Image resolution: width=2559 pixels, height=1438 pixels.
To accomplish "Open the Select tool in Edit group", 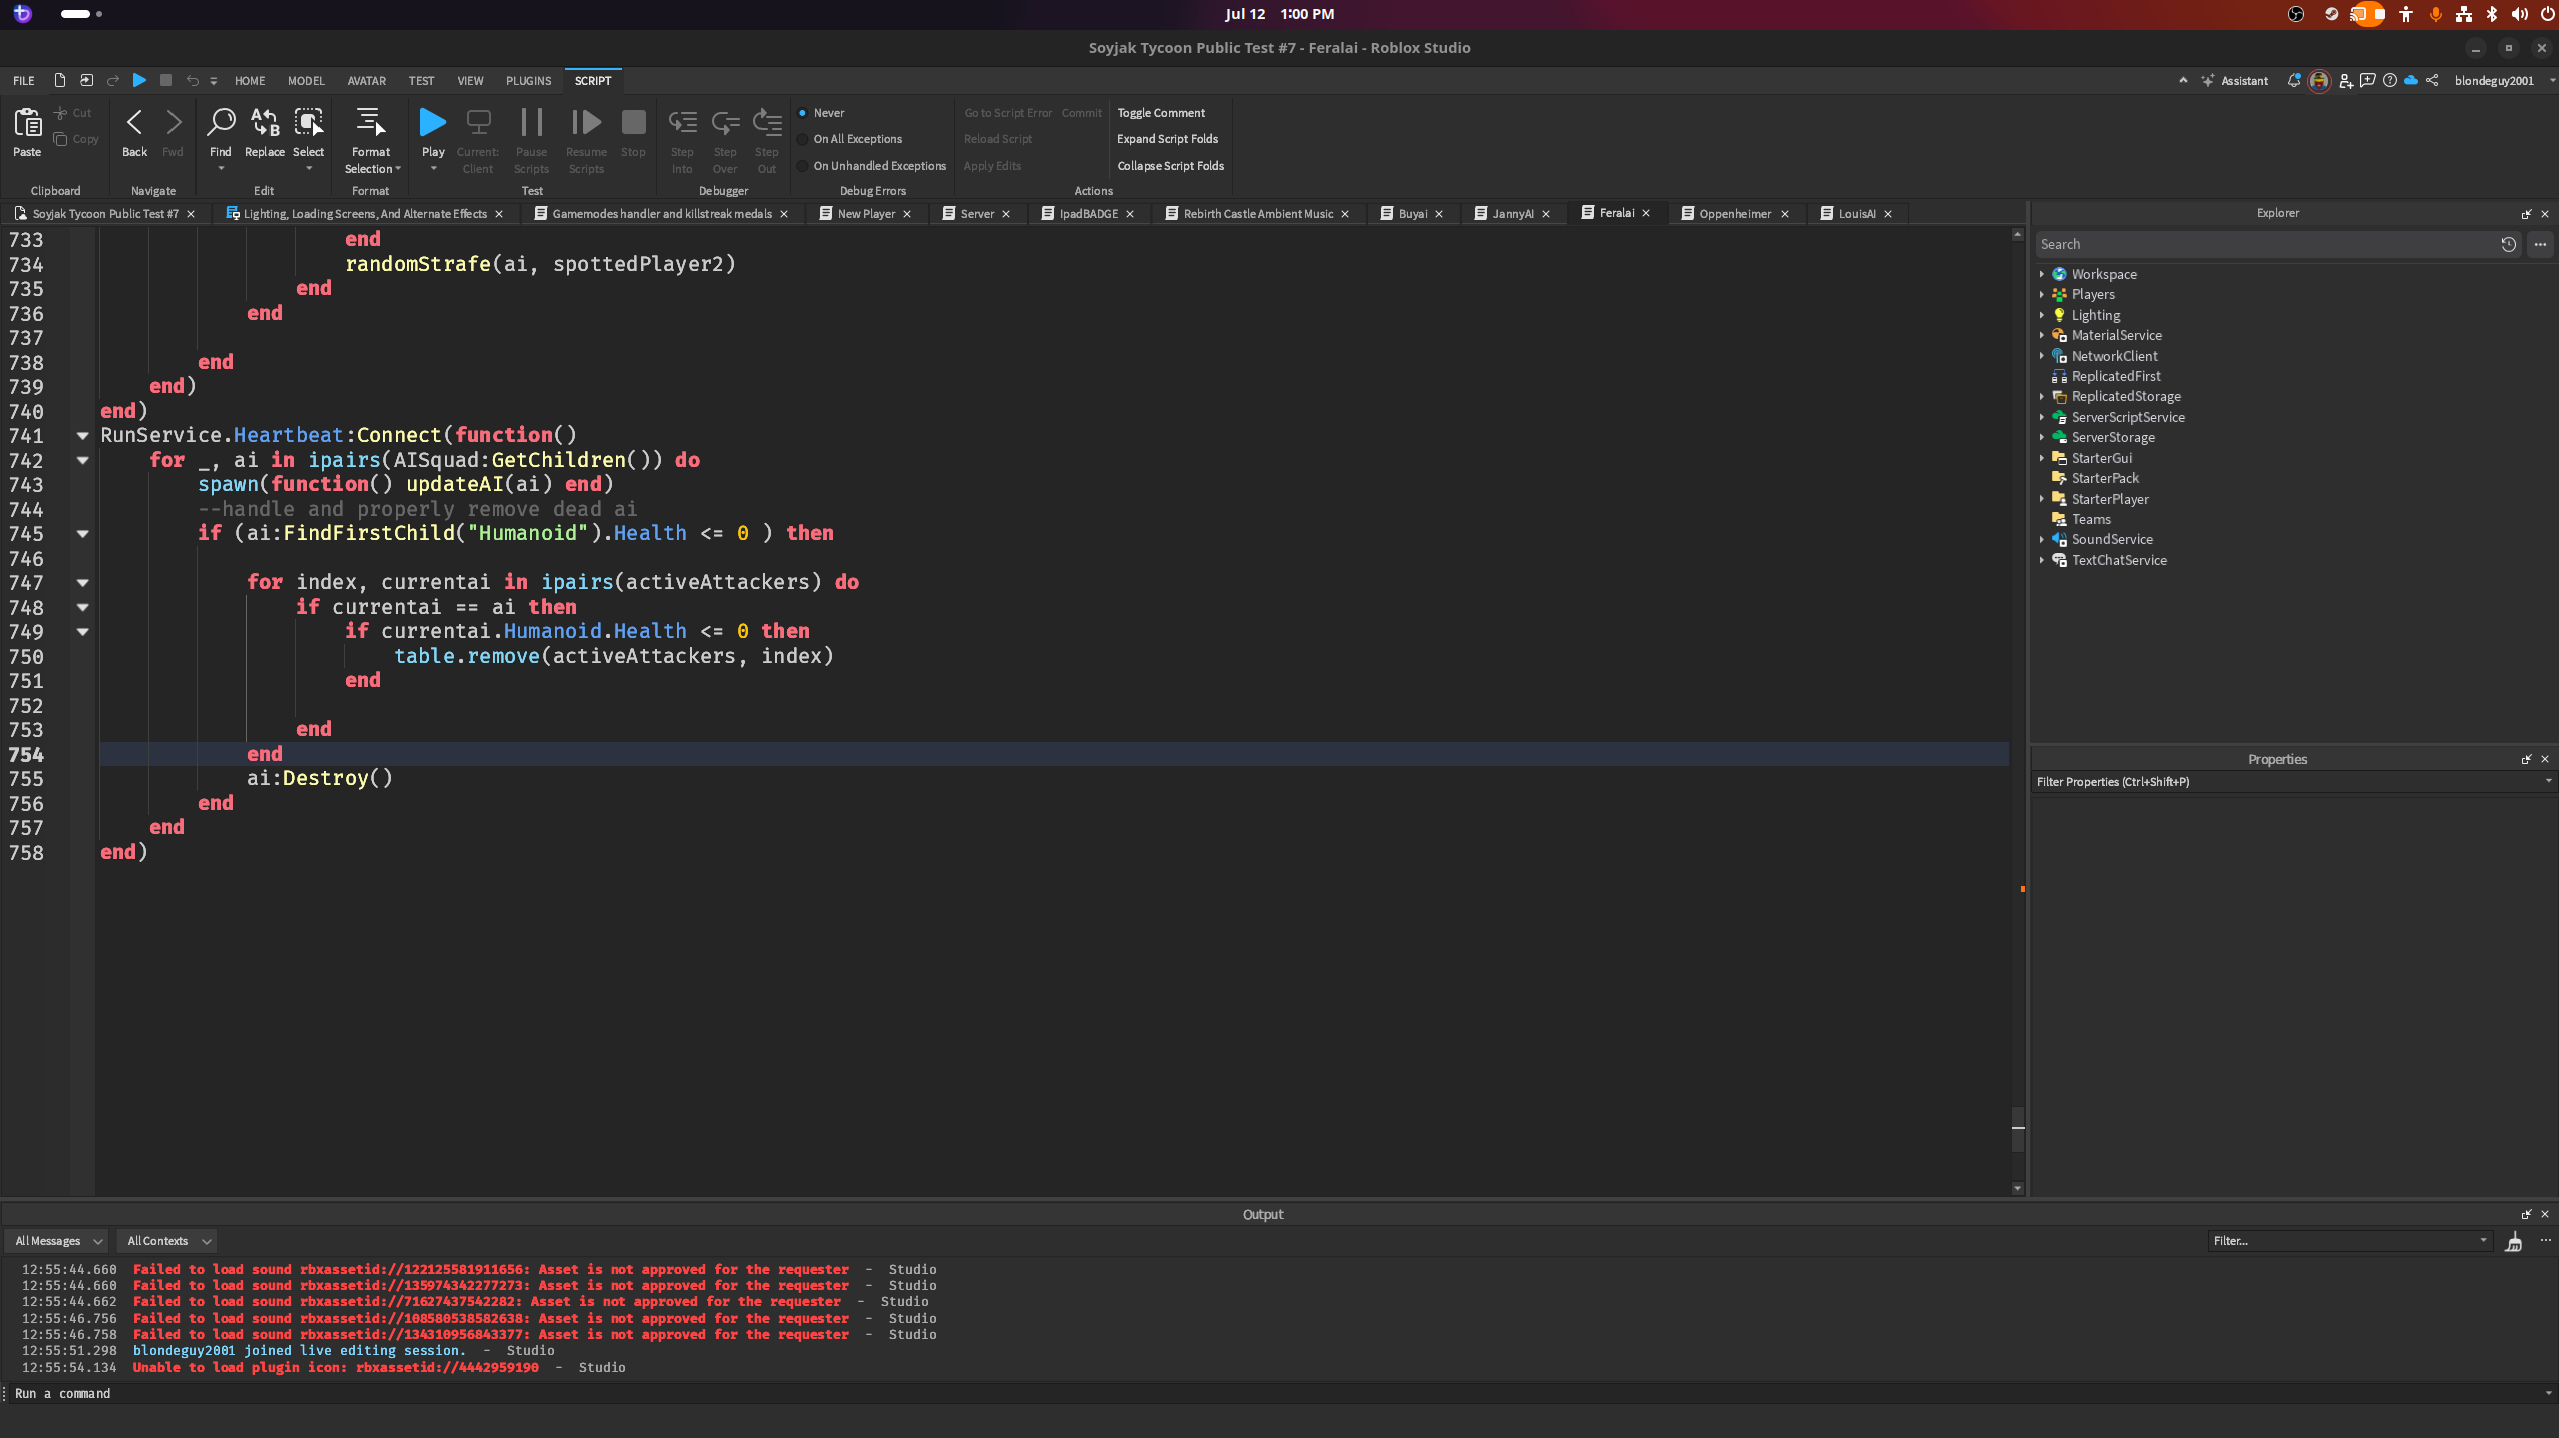I will pos(308,123).
